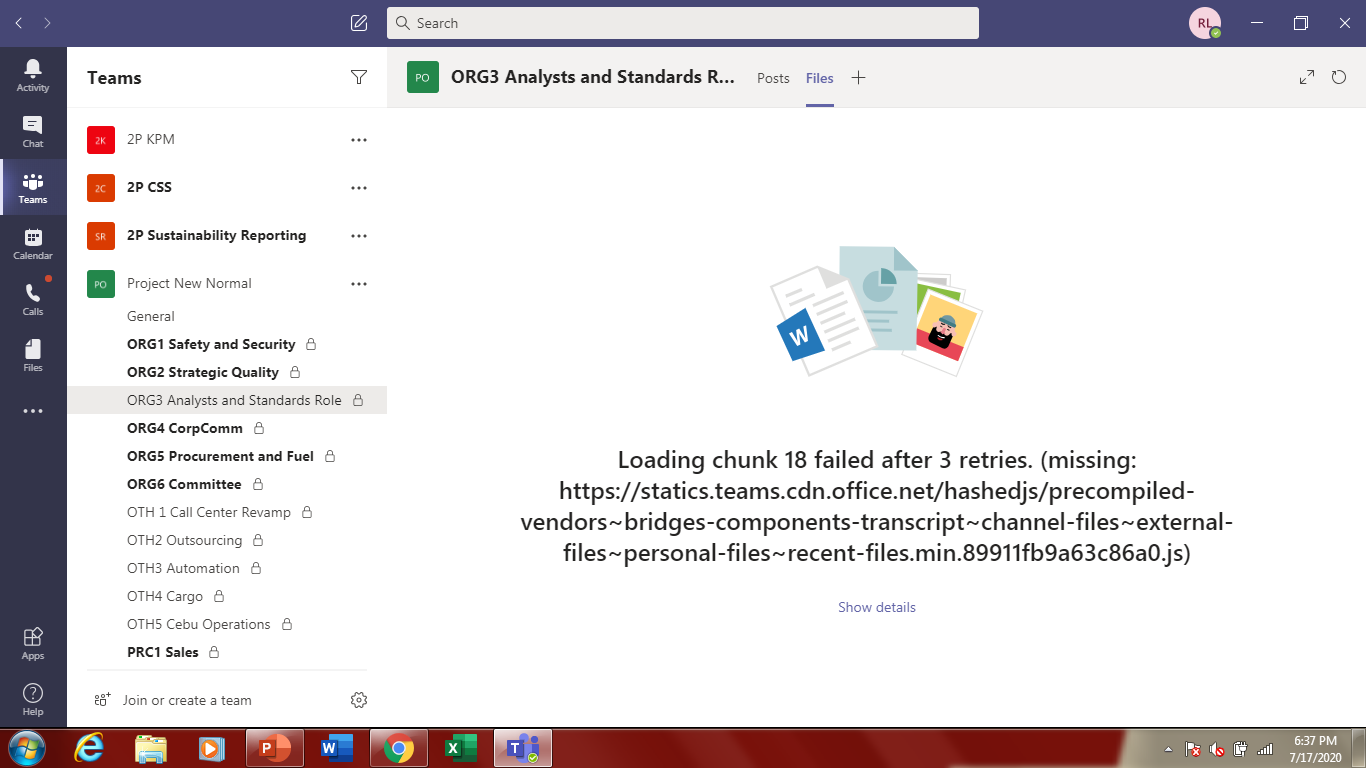The height and width of the screenshot is (768, 1366).
Task: Open Google Chrome from the taskbar
Action: point(399,748)
